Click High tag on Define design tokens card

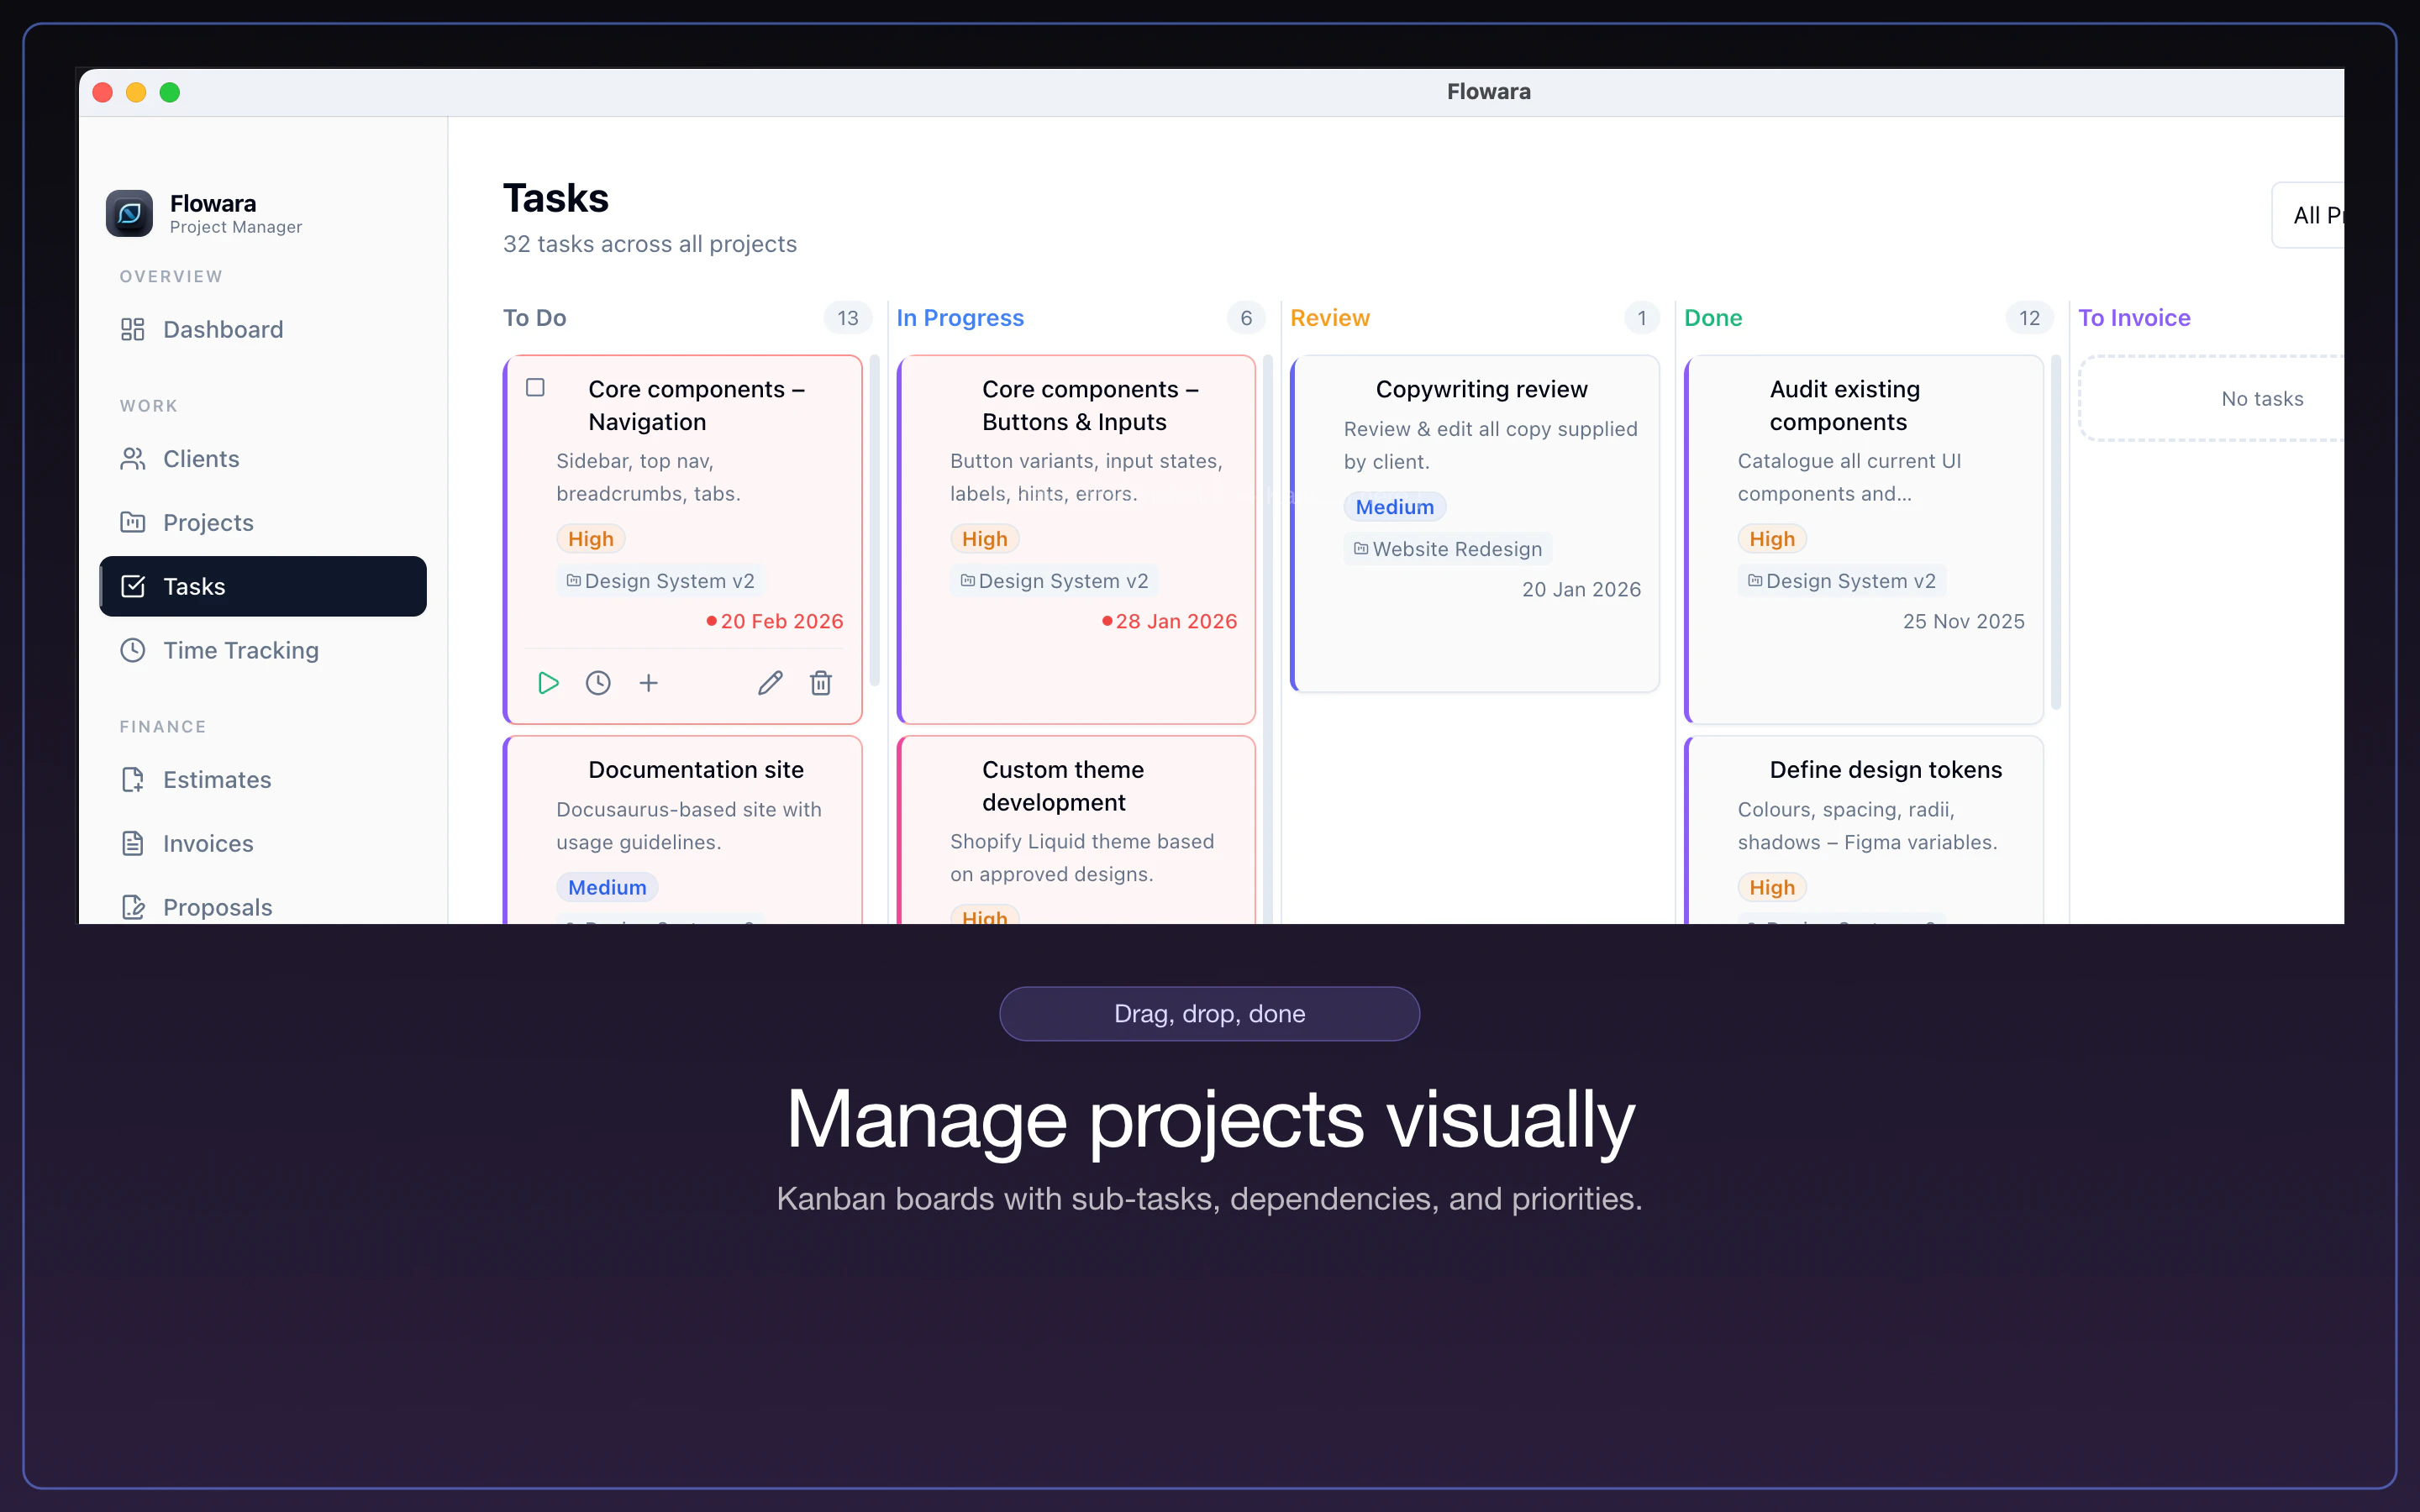tap(1772, 887)
